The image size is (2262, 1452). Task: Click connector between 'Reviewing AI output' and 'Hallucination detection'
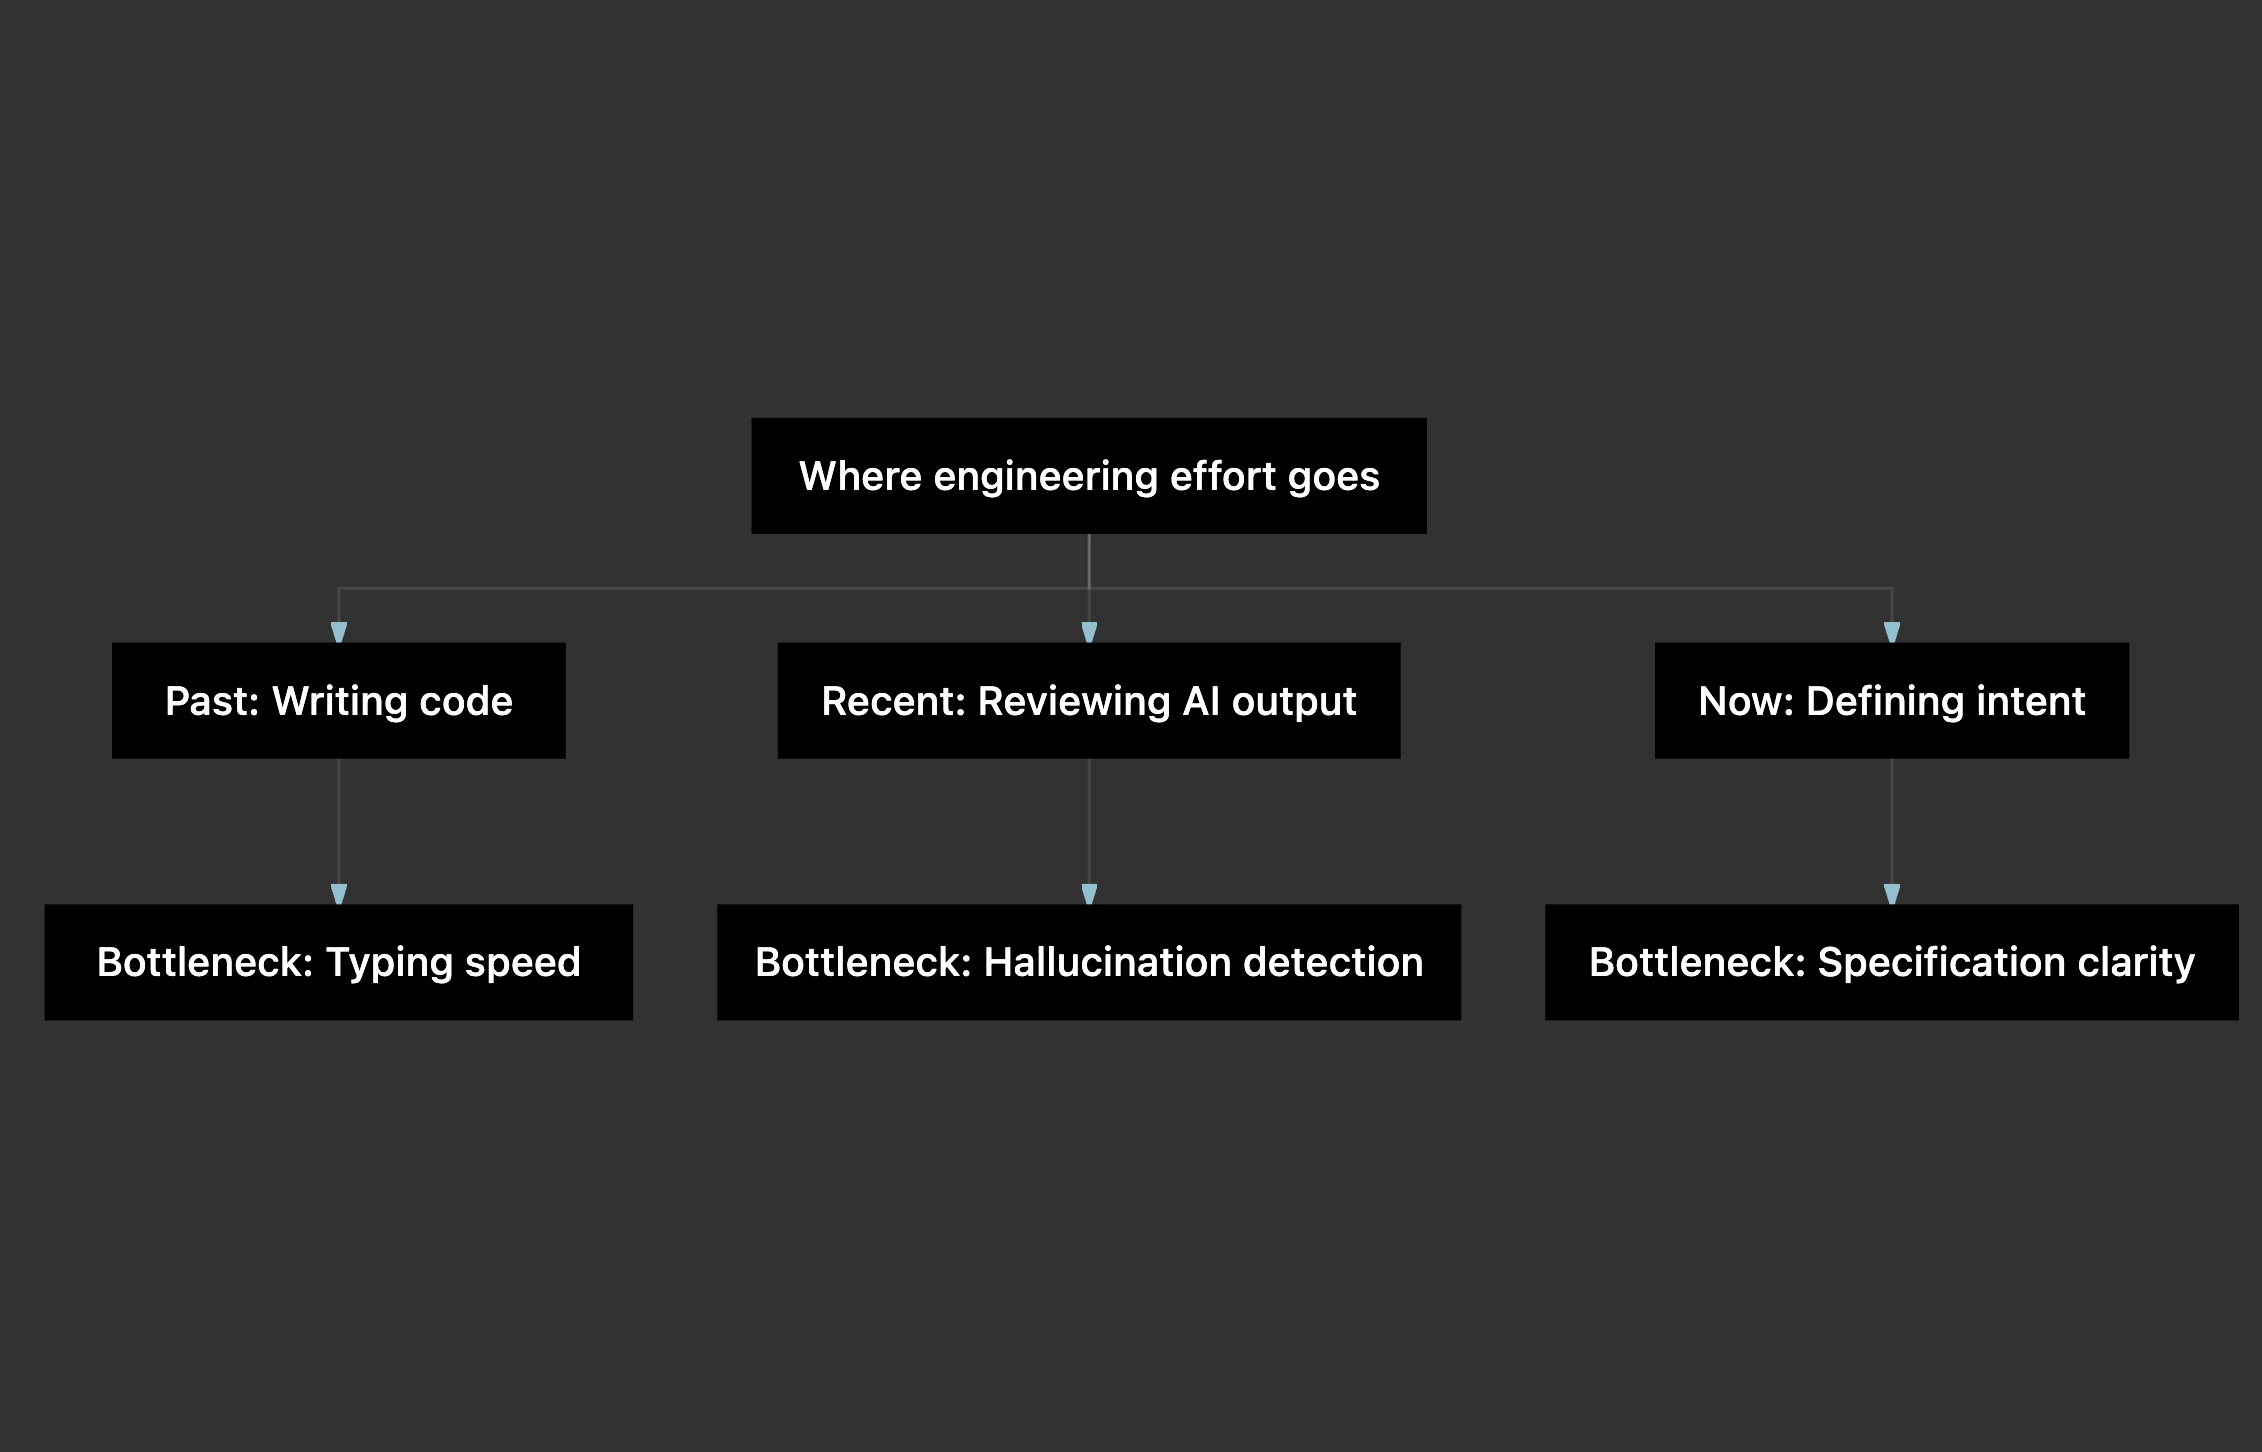(1089, 821)
